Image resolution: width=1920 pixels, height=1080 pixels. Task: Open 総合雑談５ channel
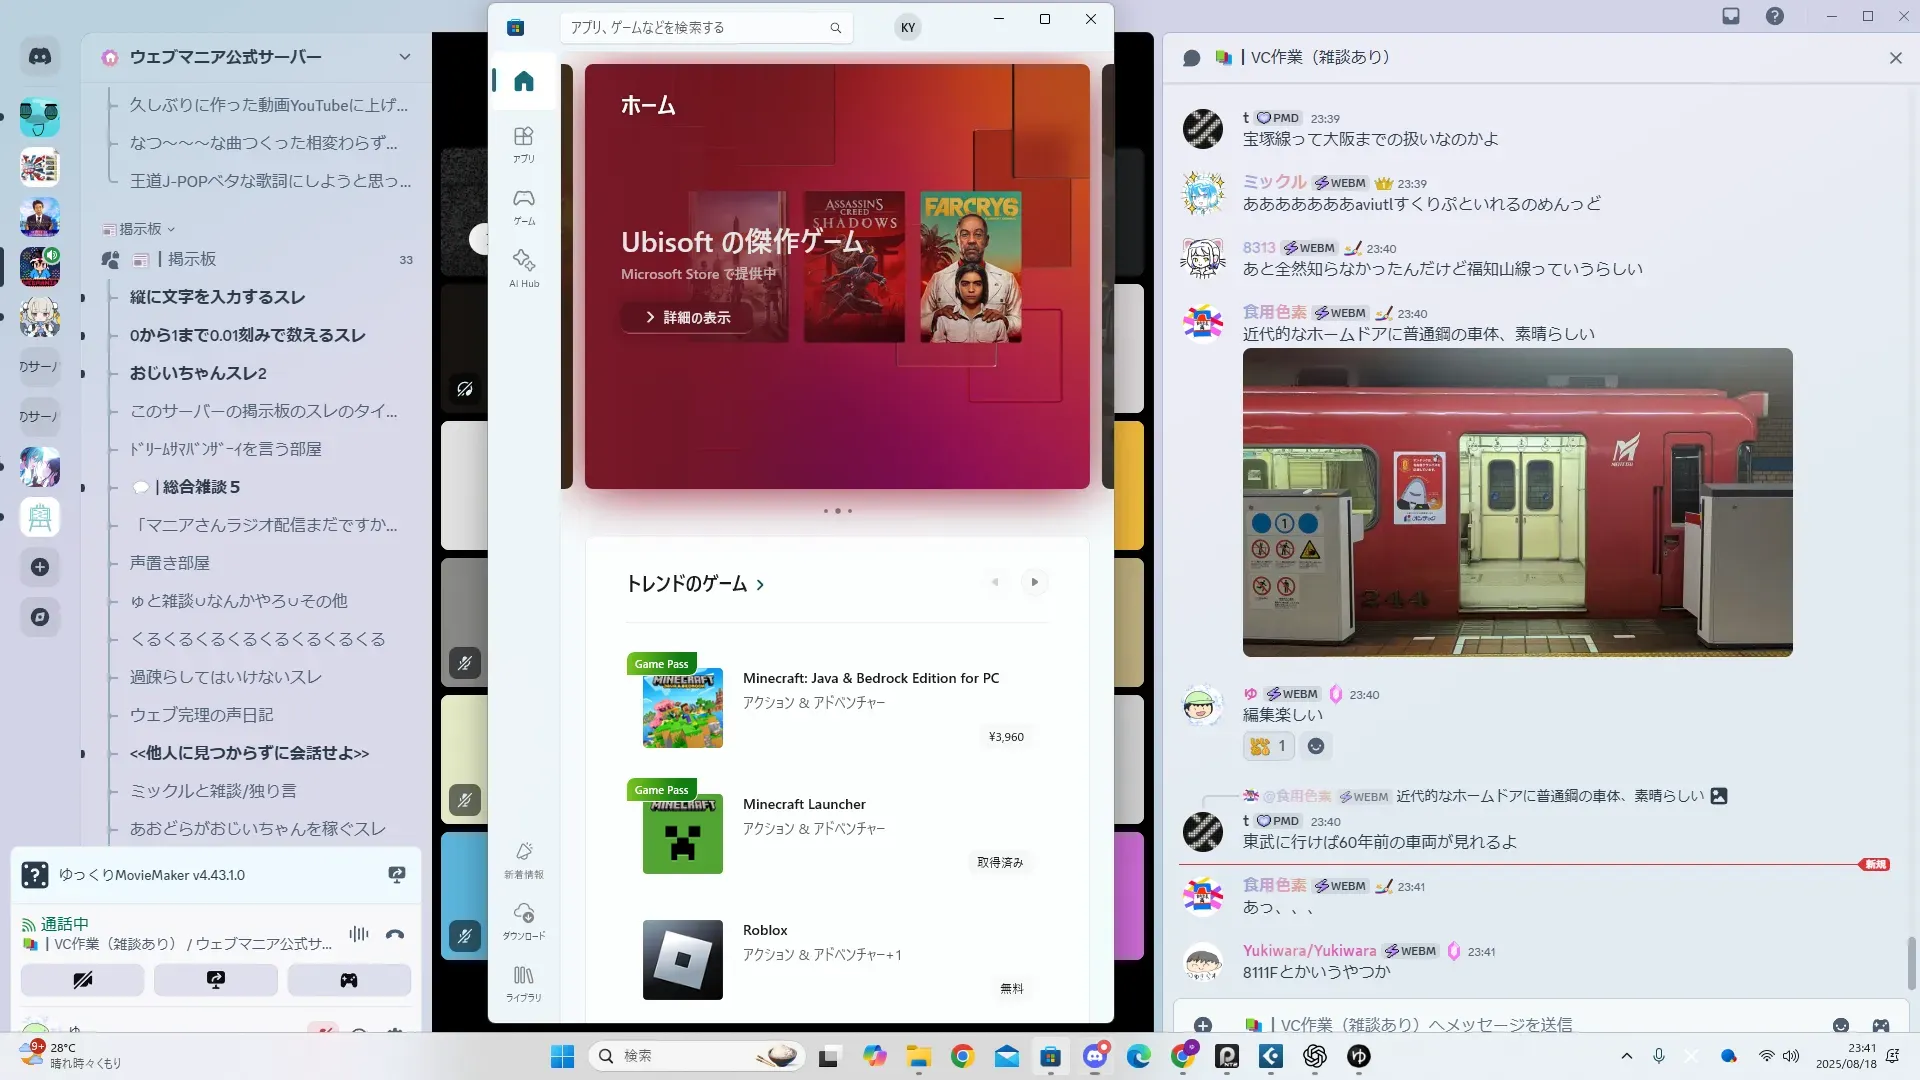click(x=200, y=487)
